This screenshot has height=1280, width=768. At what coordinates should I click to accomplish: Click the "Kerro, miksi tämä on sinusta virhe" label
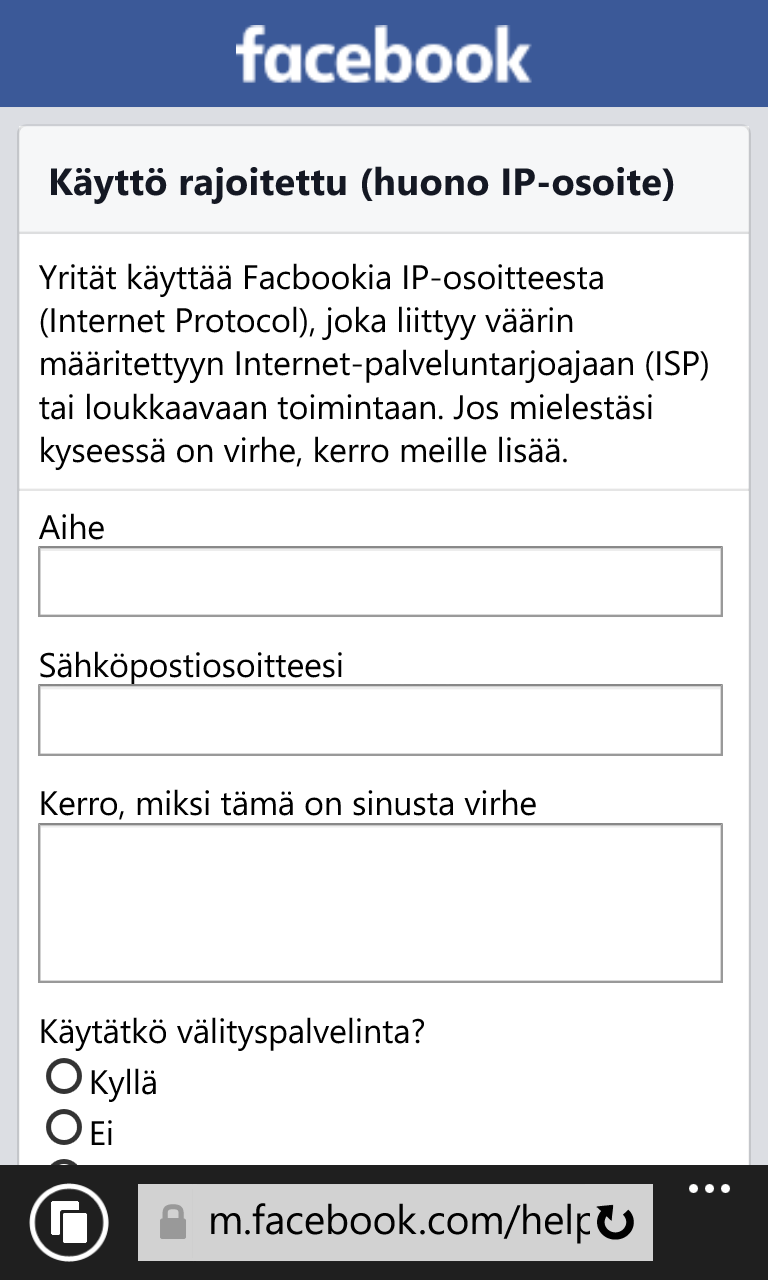coord(288,803)
